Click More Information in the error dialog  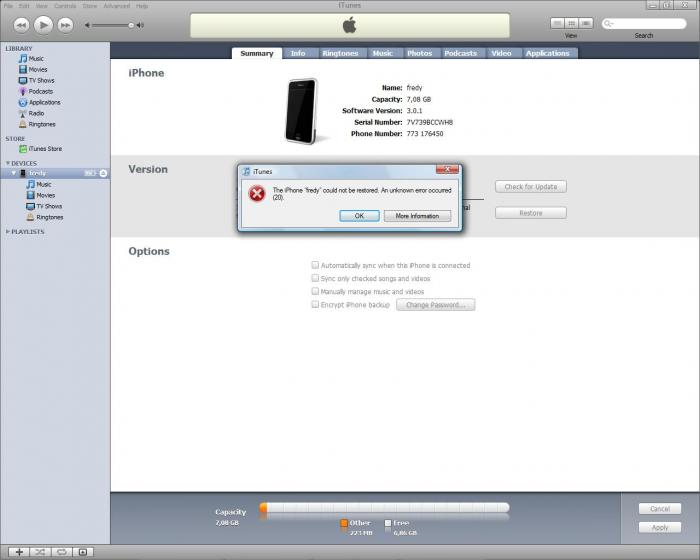(417, 215)
